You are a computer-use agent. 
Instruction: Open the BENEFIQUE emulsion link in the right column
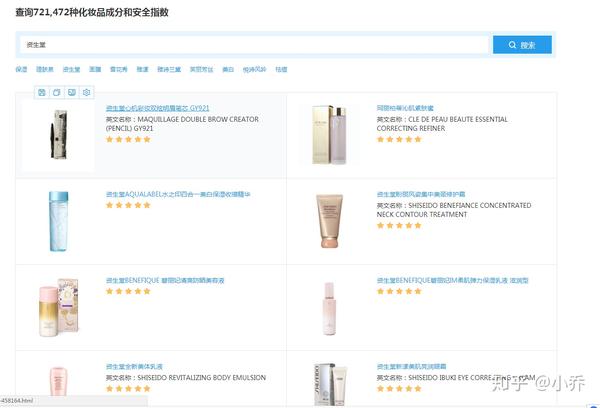tap(452, 281)
